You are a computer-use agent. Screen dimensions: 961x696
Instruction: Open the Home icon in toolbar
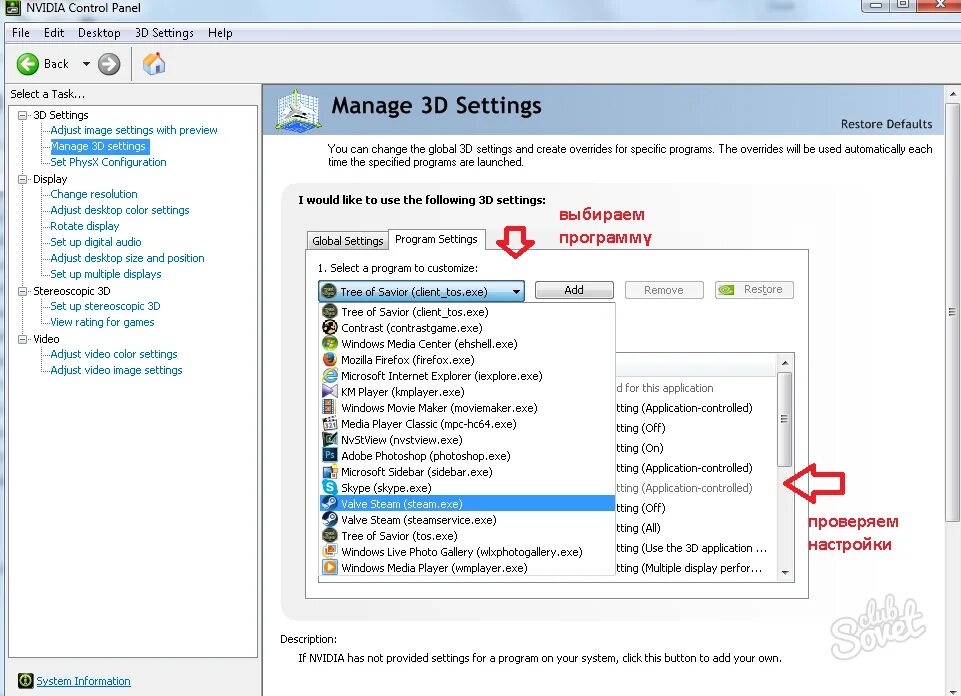tap(154, 63)
